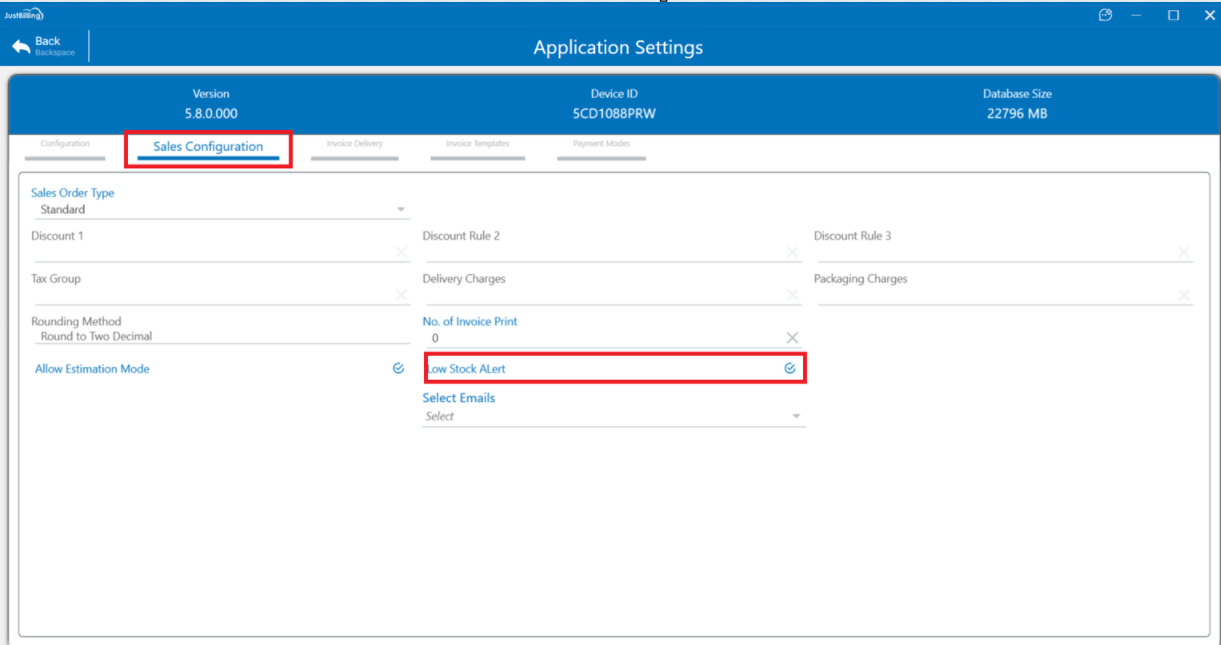Screen dimensions: 1221x645
Task: Open the Invoice Delivery tab
Action: [354, 145]
